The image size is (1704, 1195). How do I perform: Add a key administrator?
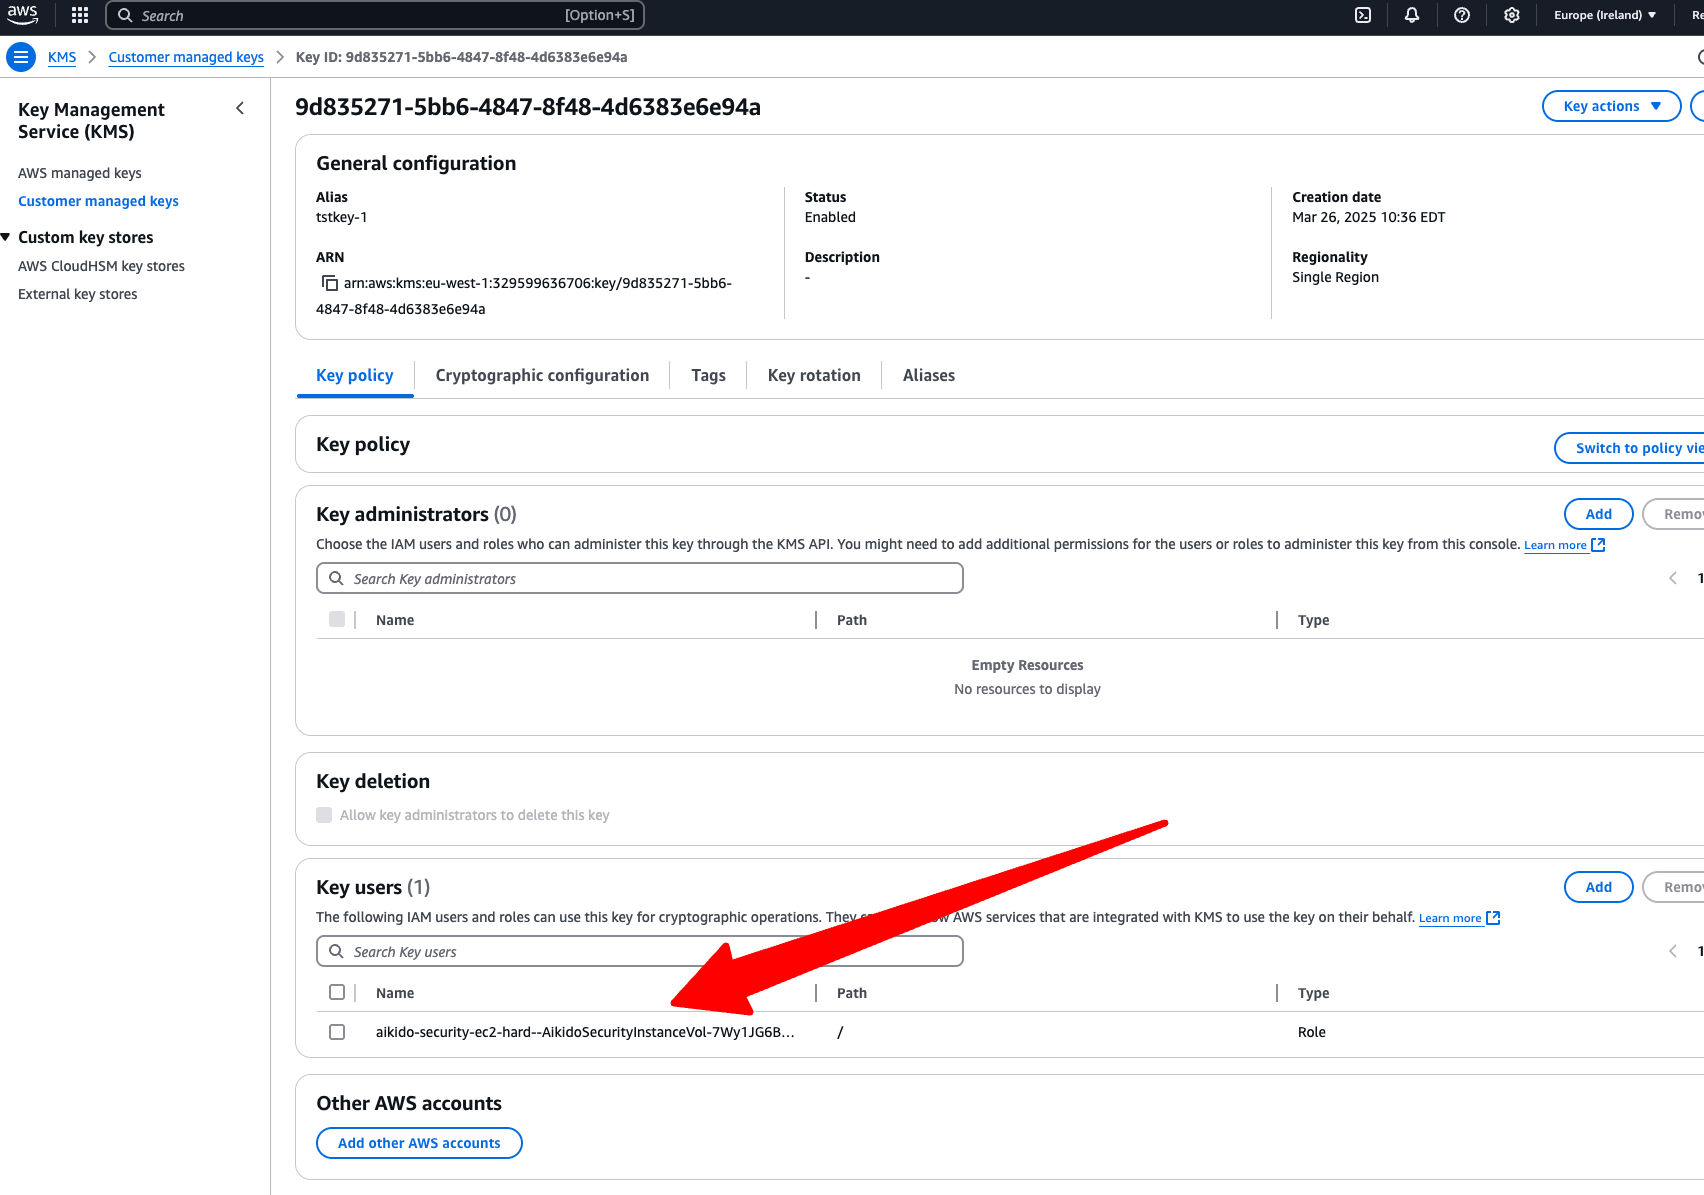[1599, 514]
